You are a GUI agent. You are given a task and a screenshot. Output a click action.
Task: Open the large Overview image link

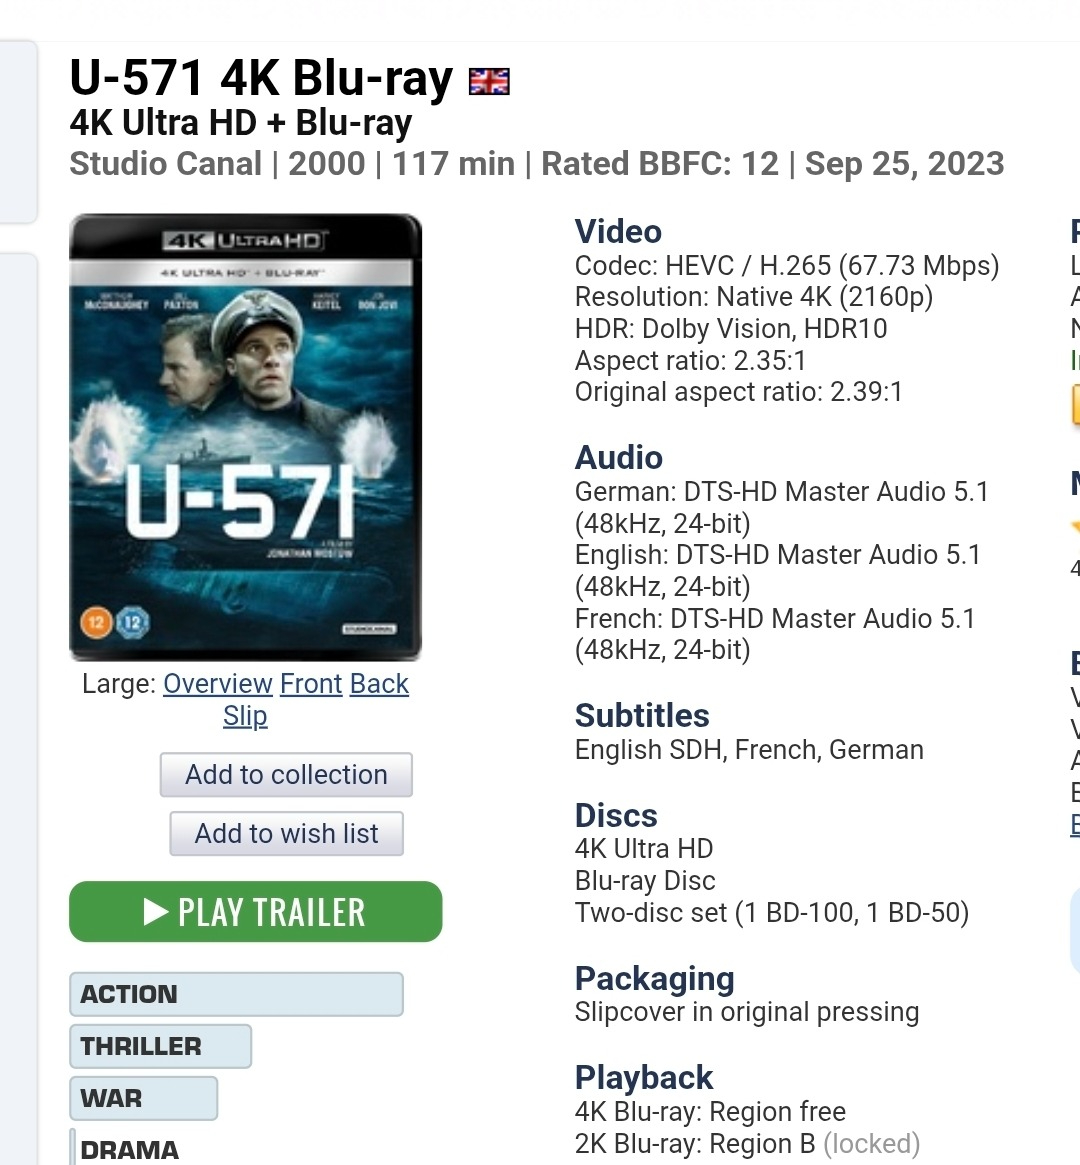pos(218,684)
